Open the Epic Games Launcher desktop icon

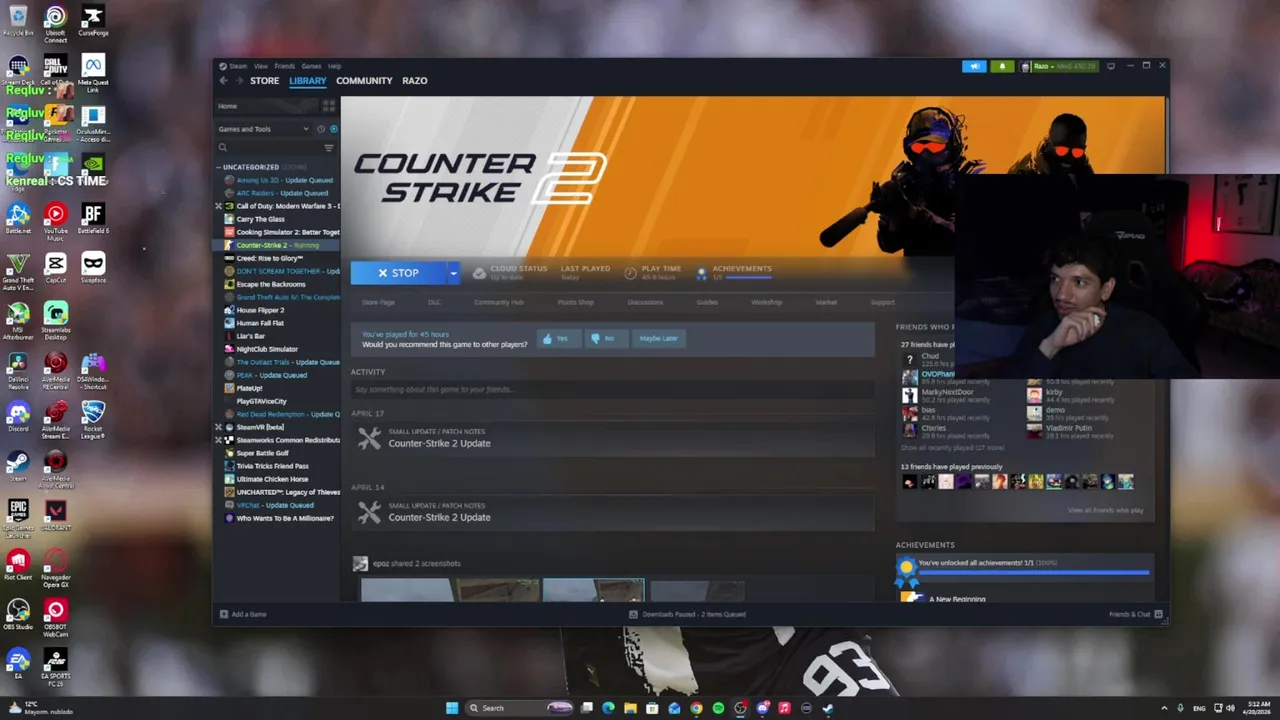point(18,518)
